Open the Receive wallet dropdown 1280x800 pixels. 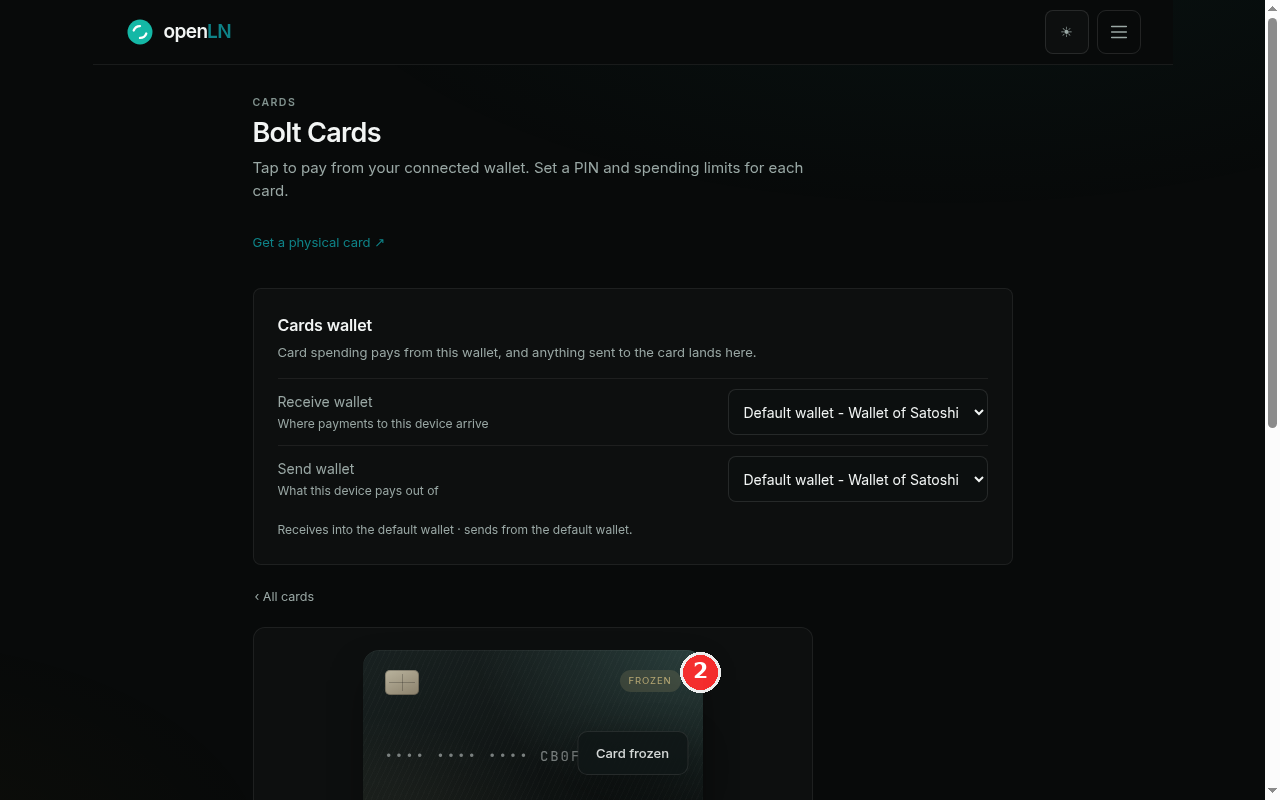[858, 412]
